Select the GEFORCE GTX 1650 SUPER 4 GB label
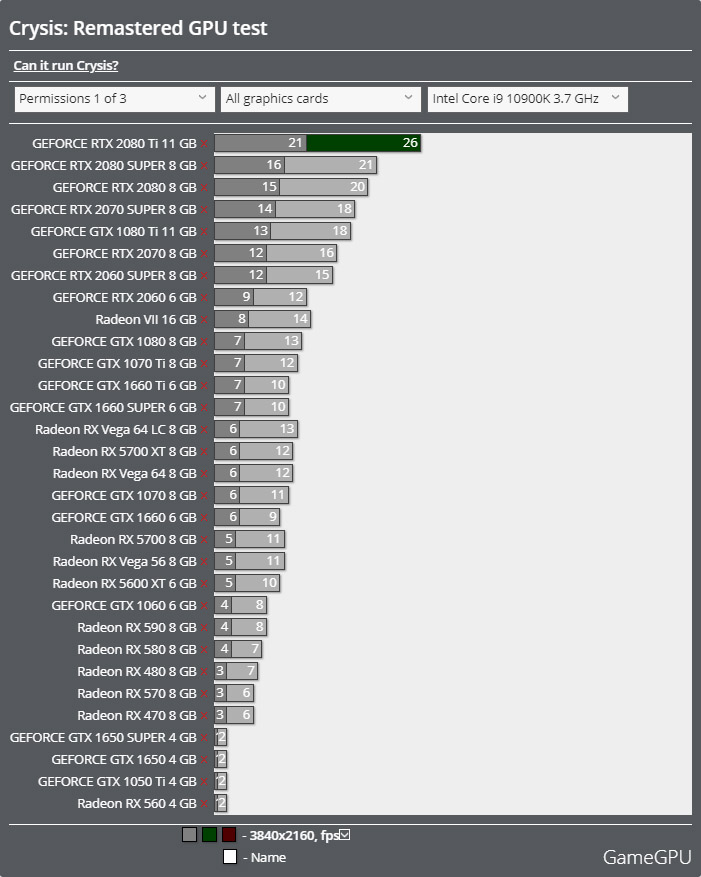The width and height of the screenshot is (701, 877). (x=103, y=738)
